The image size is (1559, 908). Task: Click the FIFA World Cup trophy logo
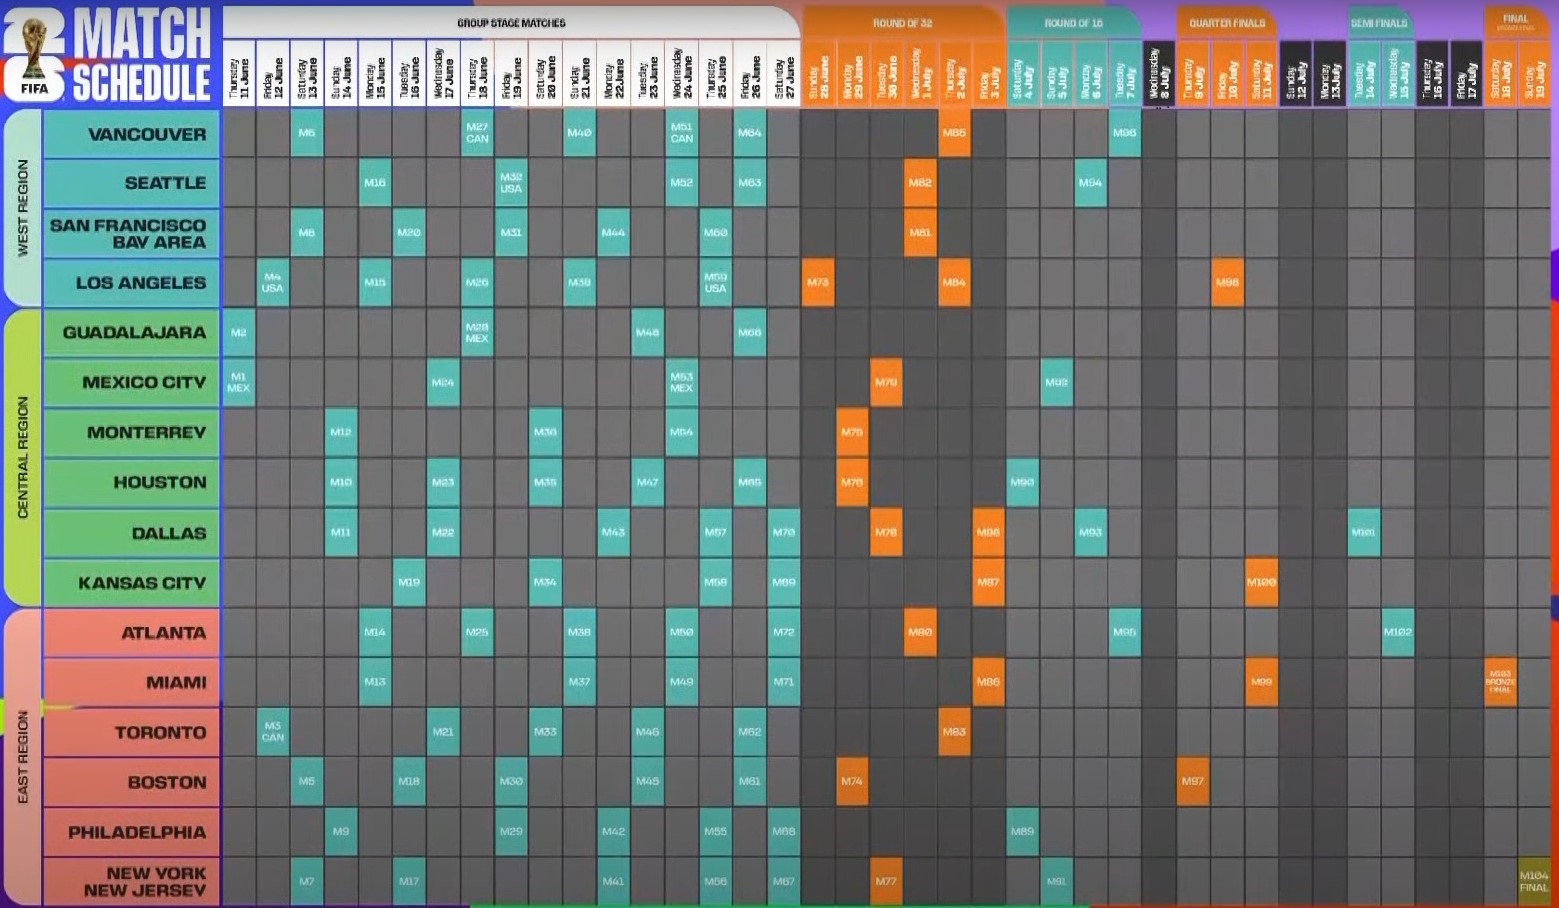[x=34, y=55]
